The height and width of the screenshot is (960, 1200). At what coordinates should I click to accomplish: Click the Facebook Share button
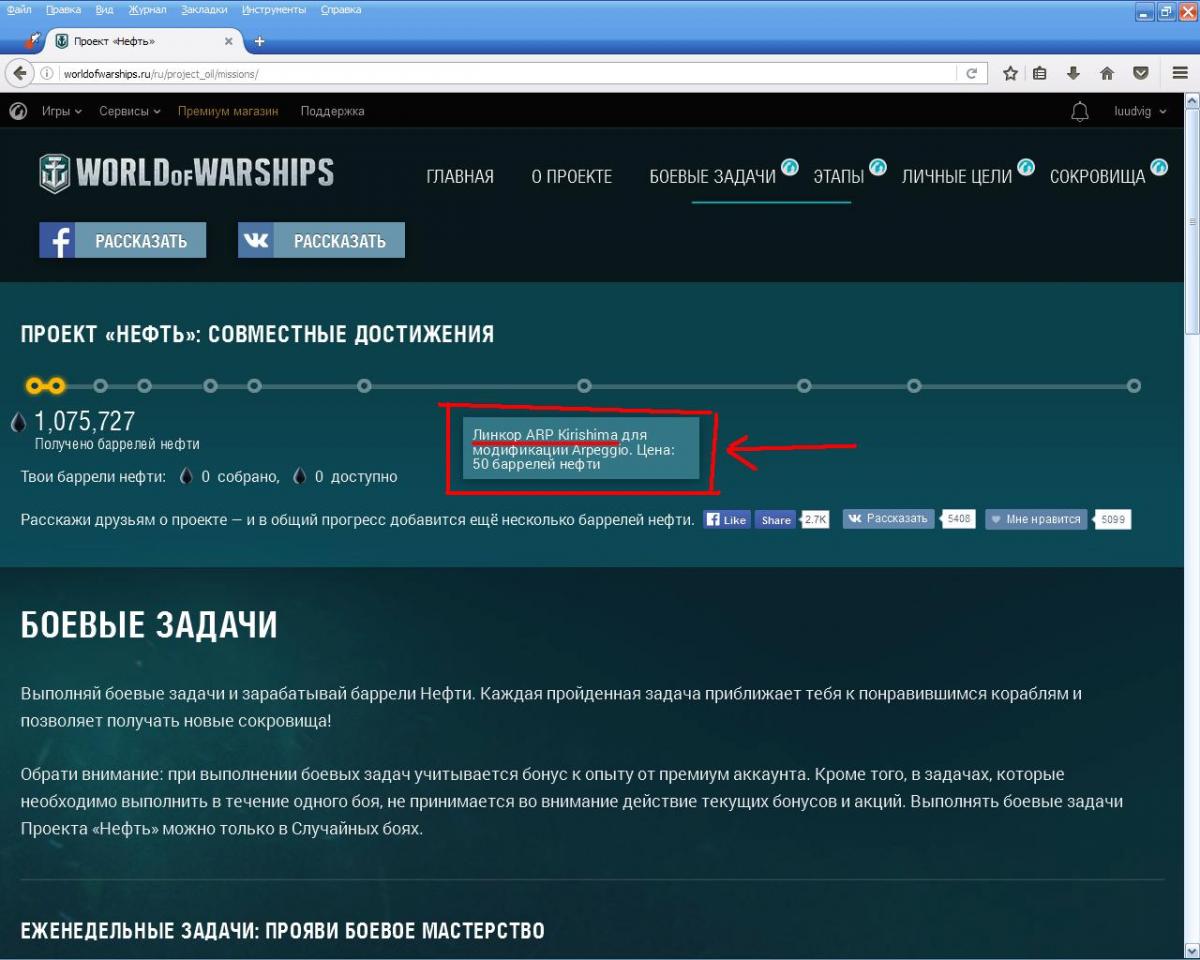(776, 520)
